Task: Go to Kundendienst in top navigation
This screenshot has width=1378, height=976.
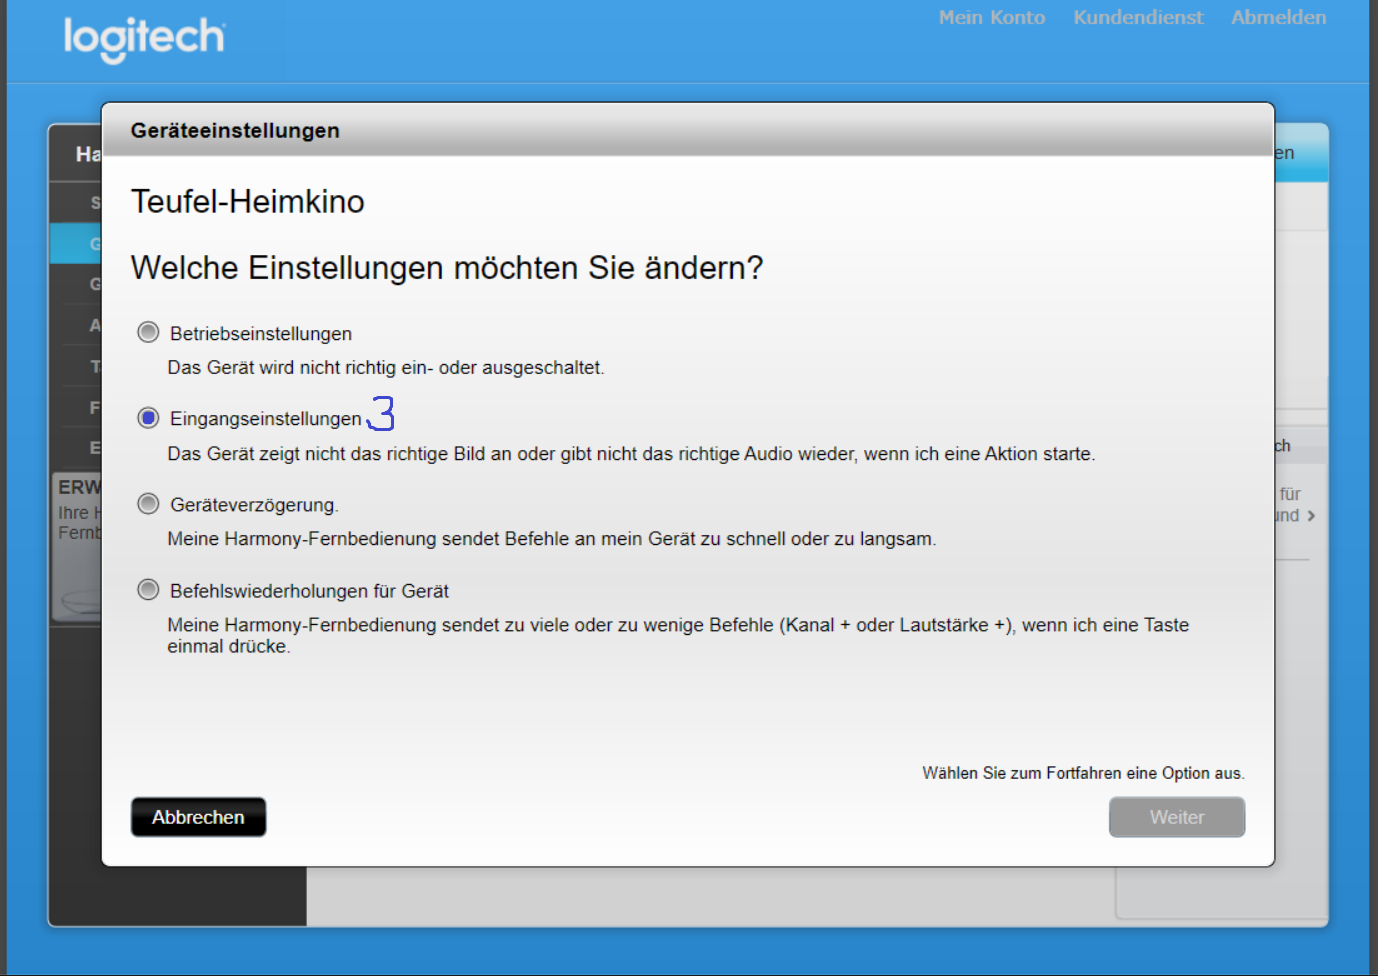Action: pyautogui.click(x=1138, y=17)
